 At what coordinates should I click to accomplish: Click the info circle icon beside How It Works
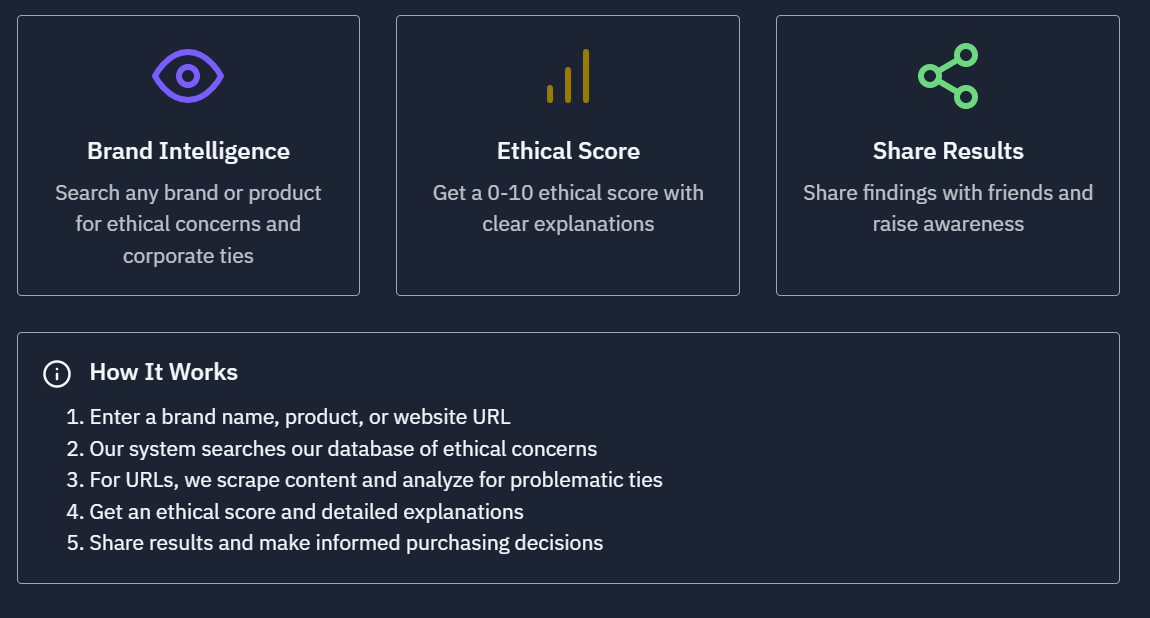pyautogui.click(x=57, y=374)
